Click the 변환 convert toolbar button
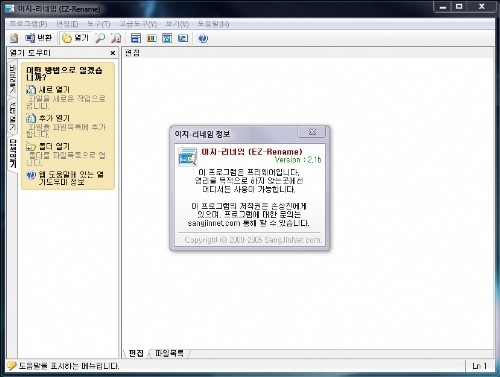The height and width of the screenshot is (377, 500). (x=38, y=38)
